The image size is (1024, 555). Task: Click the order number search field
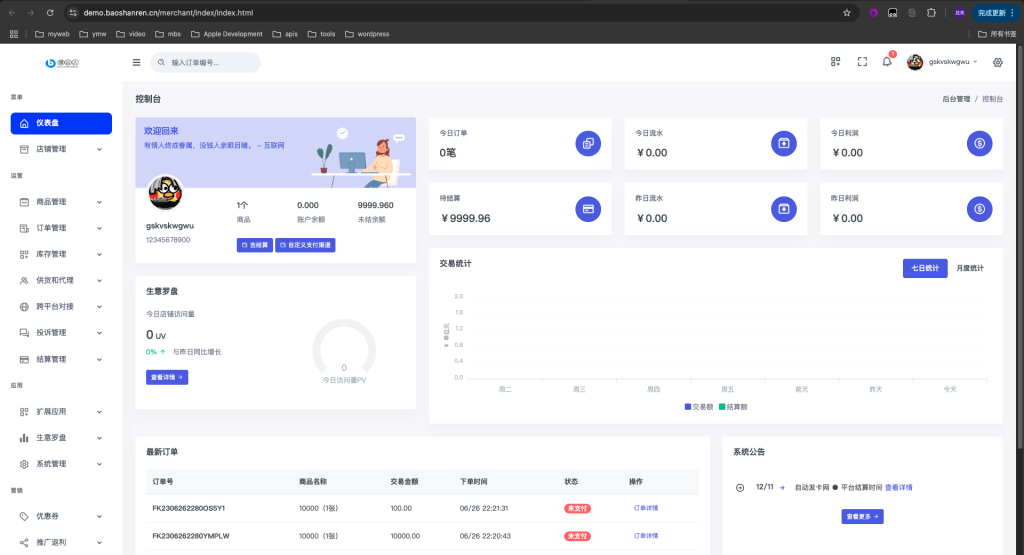(206, 63)
